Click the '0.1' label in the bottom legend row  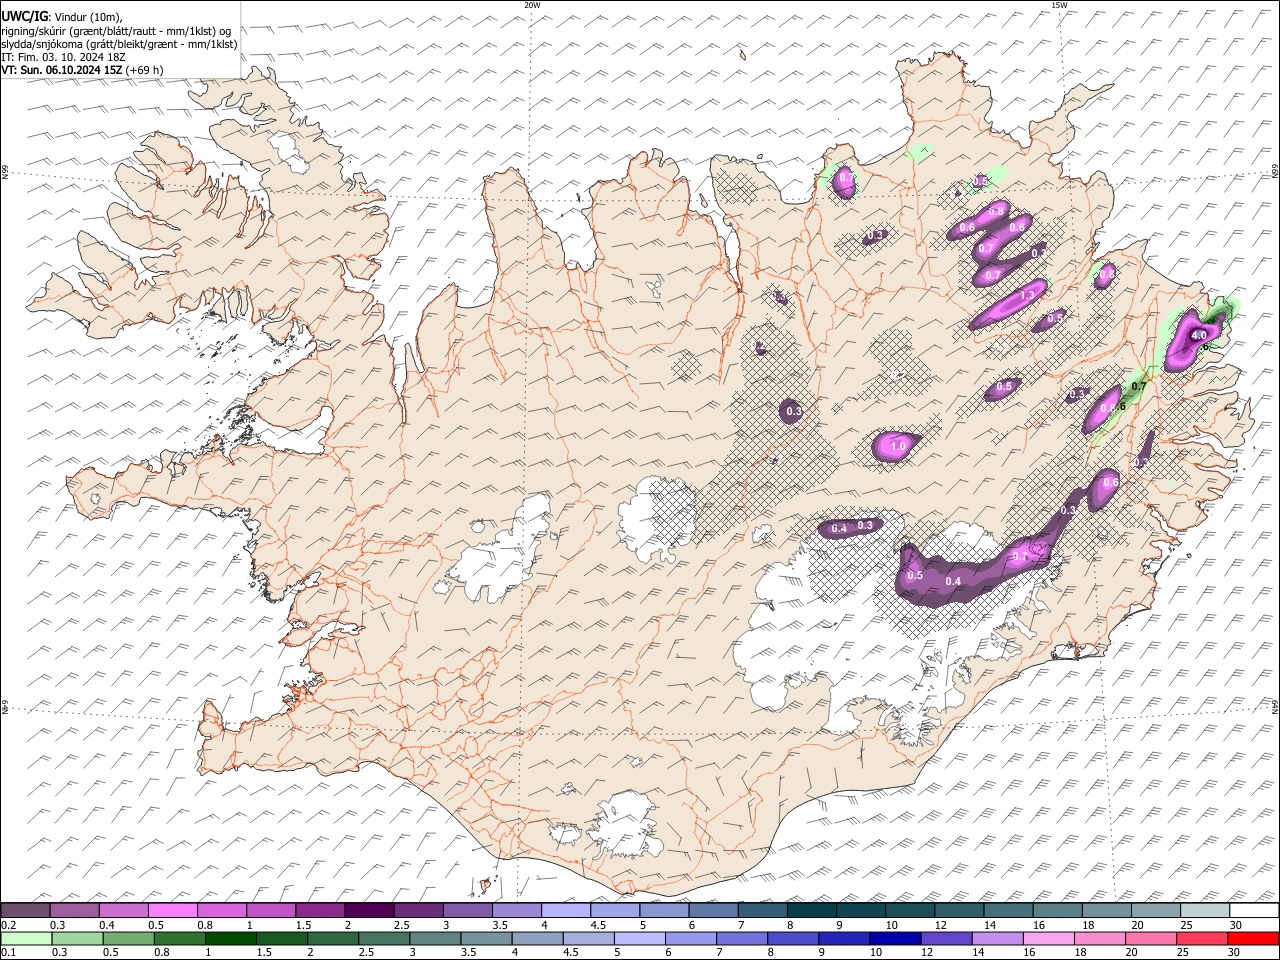[x=7, y=953]
